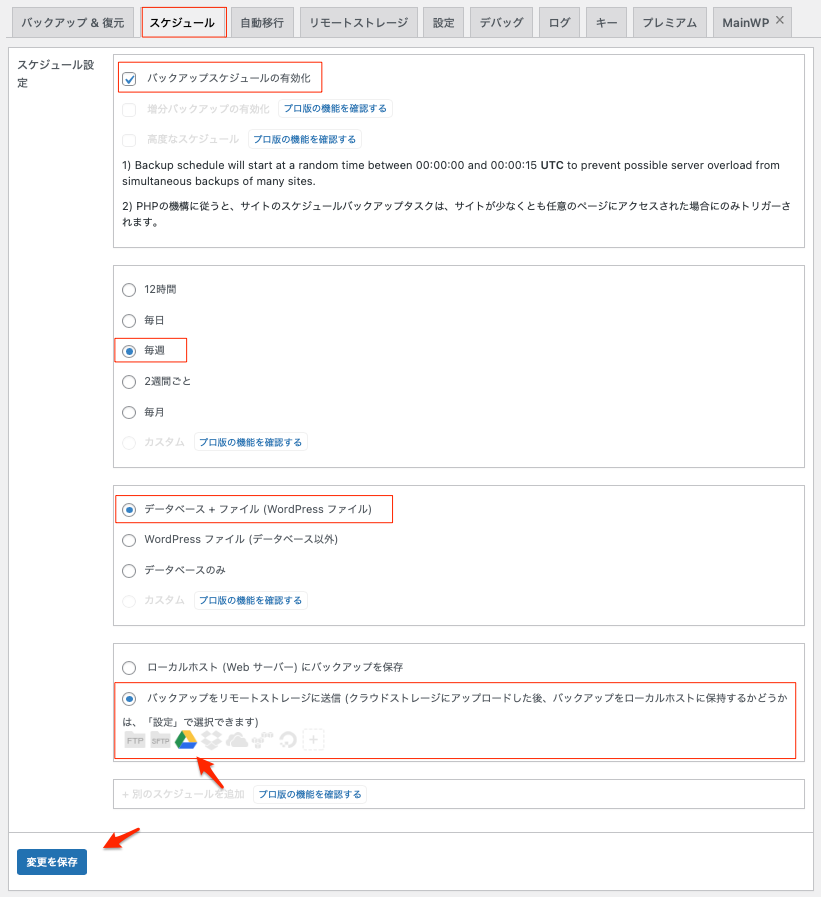Screen dimensions: 821x897
Task: Open pro features link beside 高度なスケジュール
Action: click(x=304, y=140)
